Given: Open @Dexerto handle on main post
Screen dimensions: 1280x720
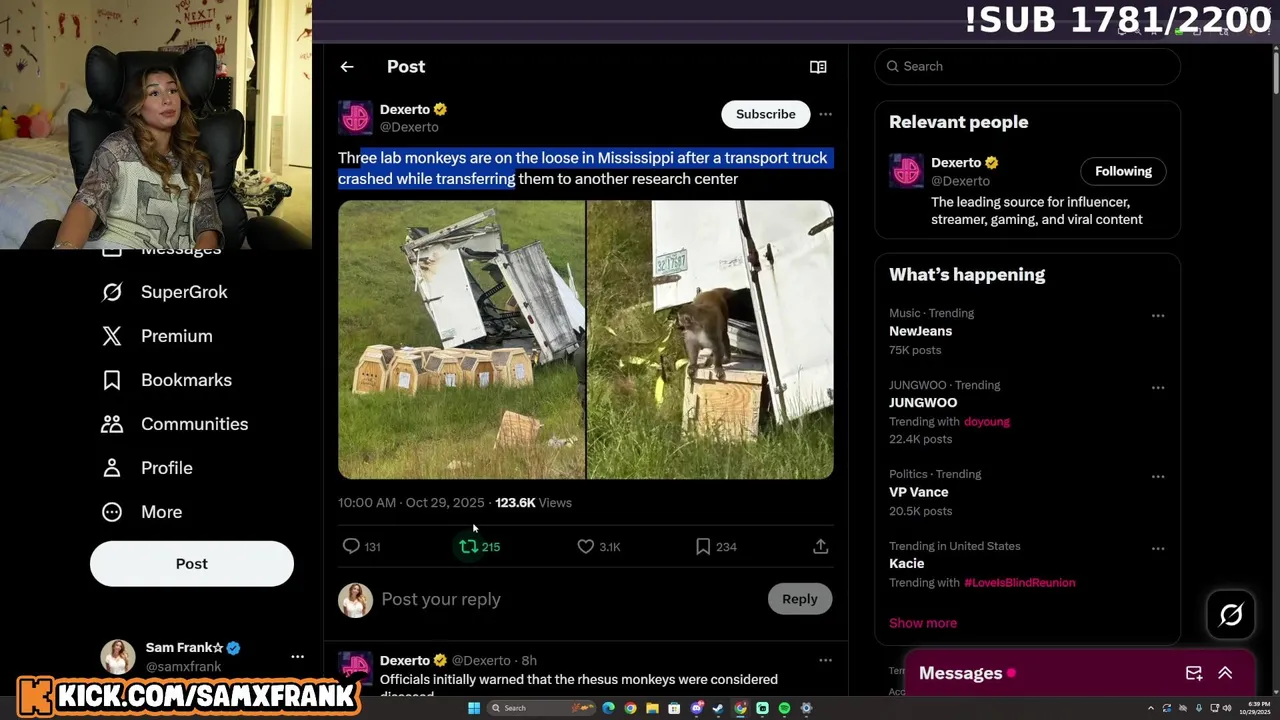Looking at the screenshot, I should click(409, 127).
